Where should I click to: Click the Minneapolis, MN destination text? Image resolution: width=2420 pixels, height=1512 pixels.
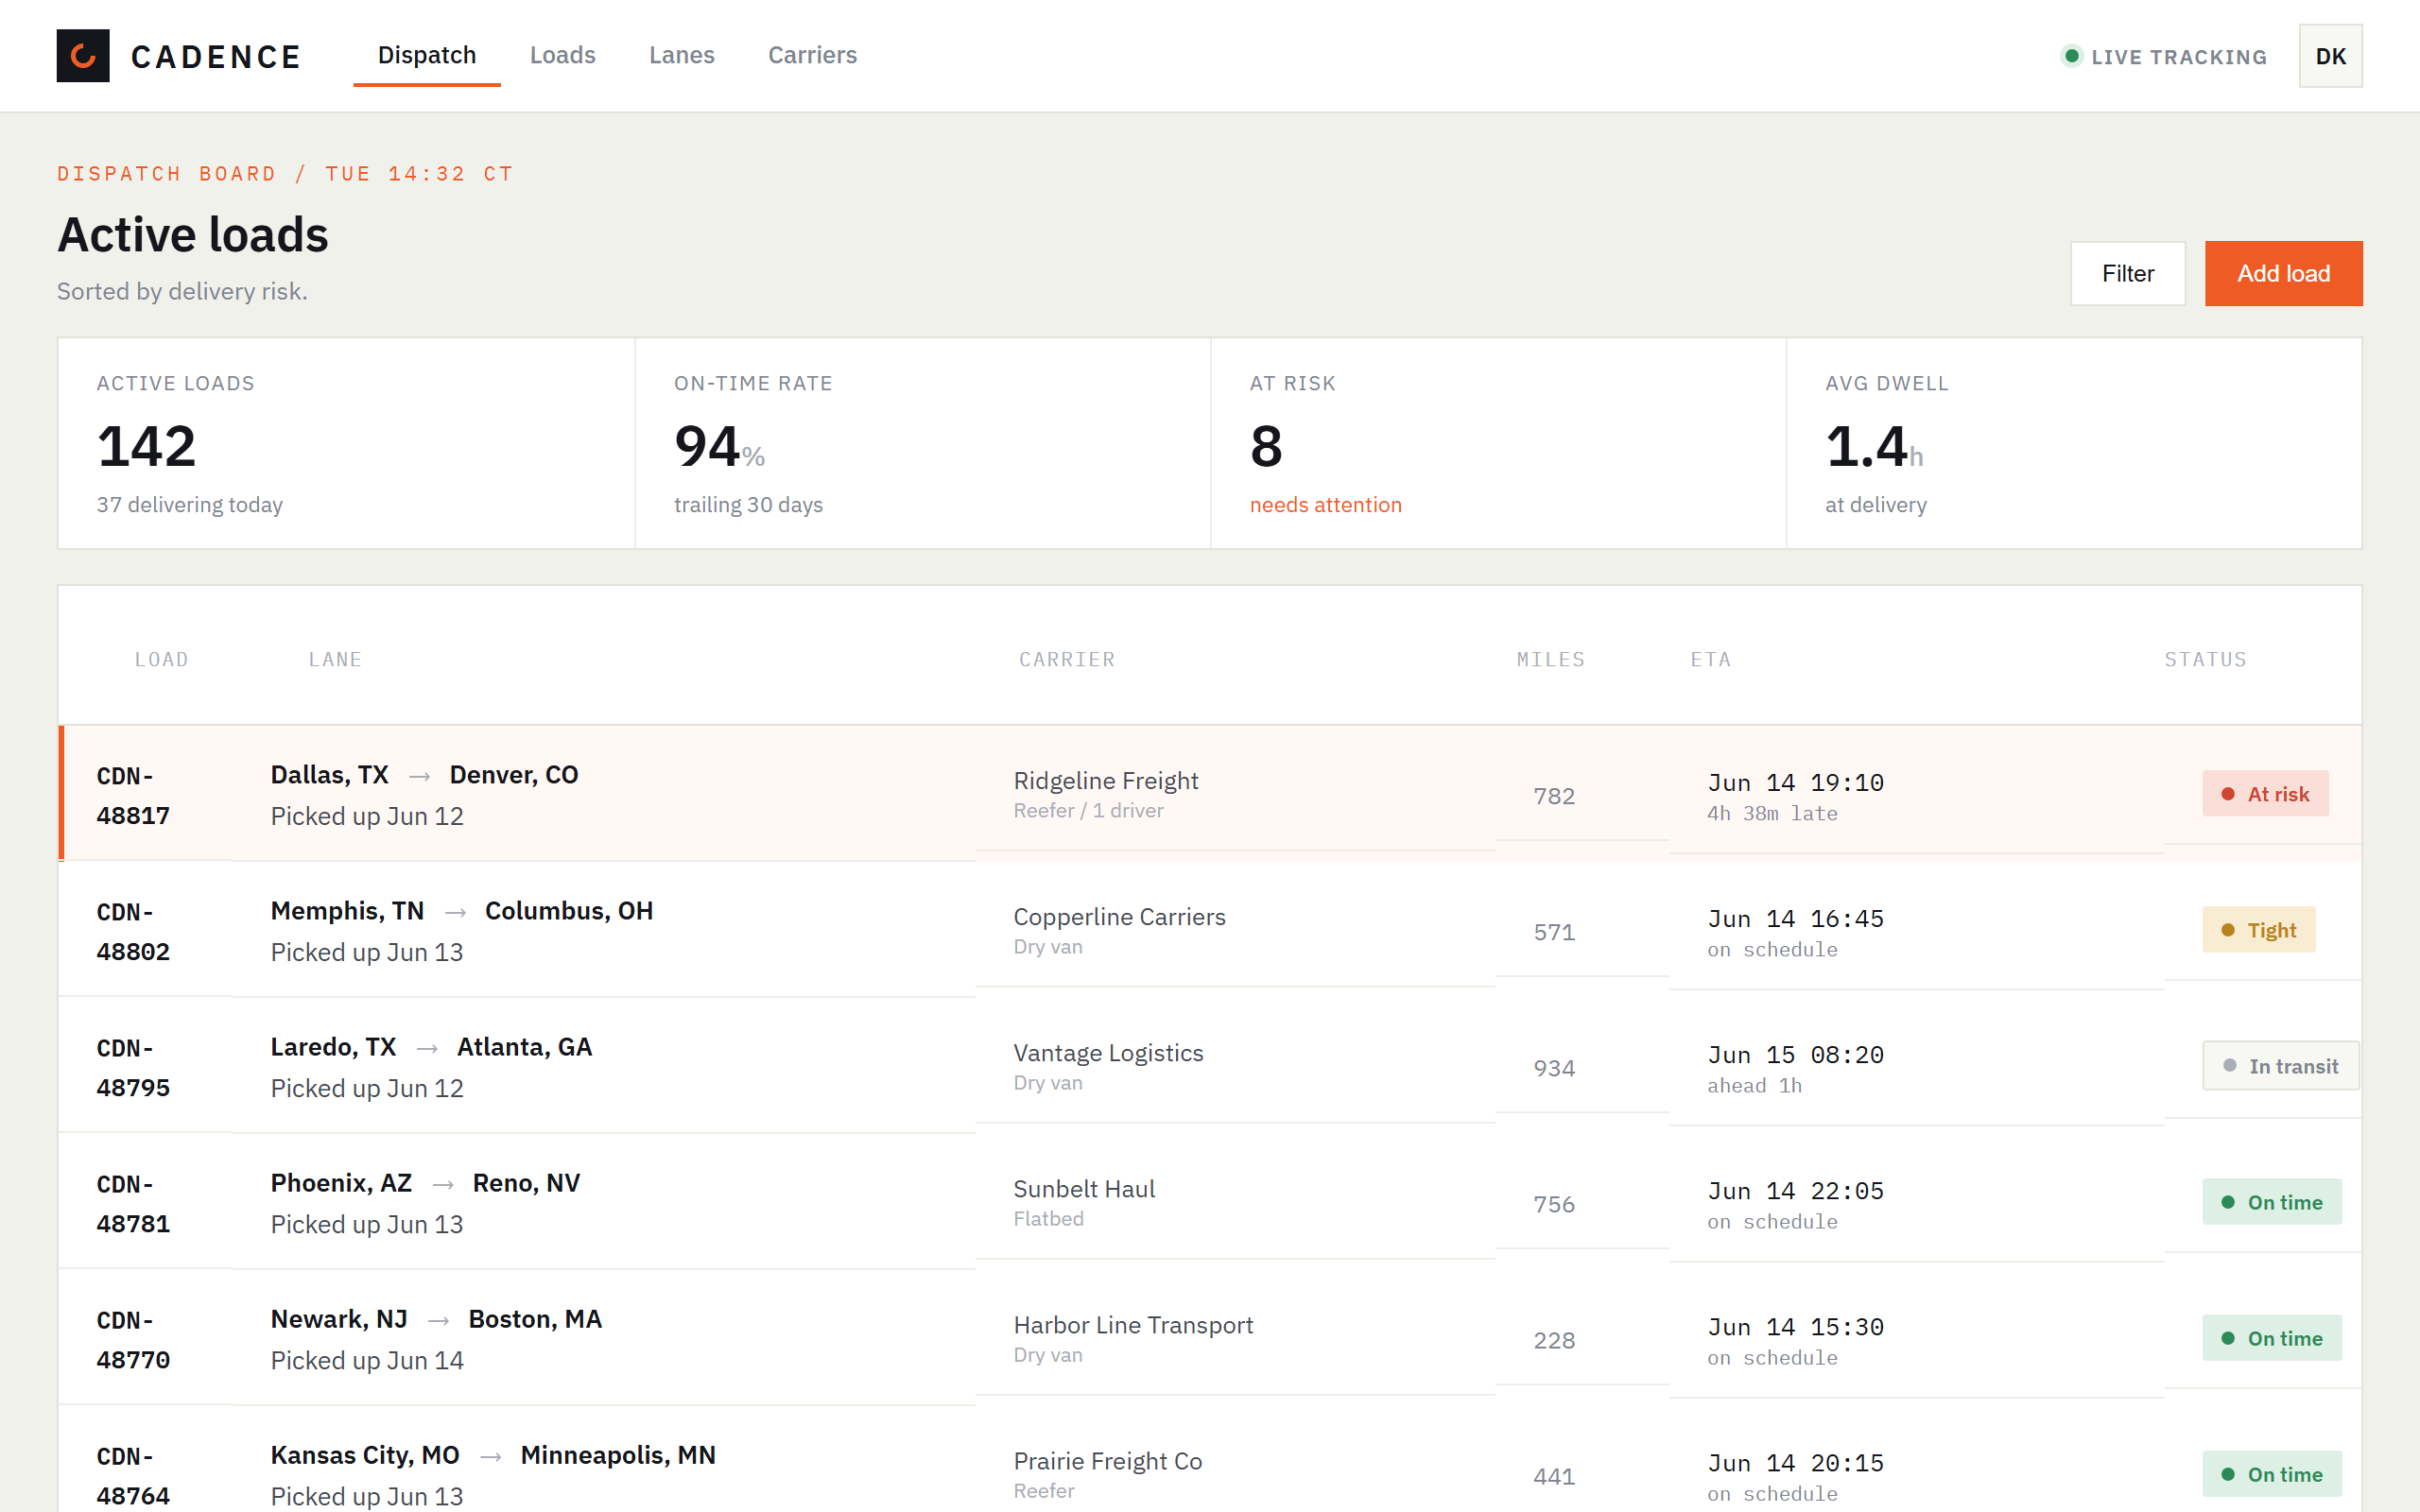click(618, 1455)
